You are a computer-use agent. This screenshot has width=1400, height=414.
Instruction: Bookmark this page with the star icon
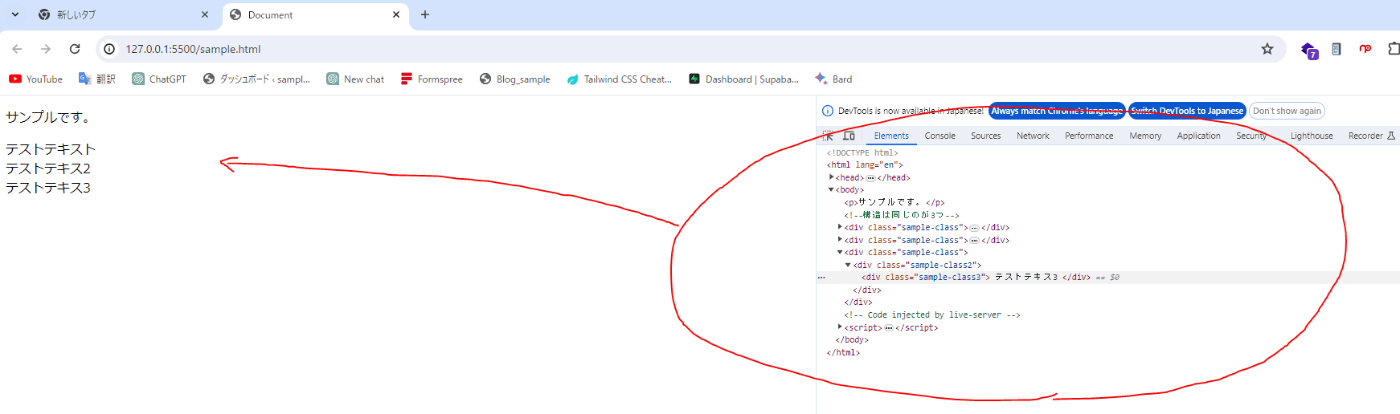tap(1267, 49)
